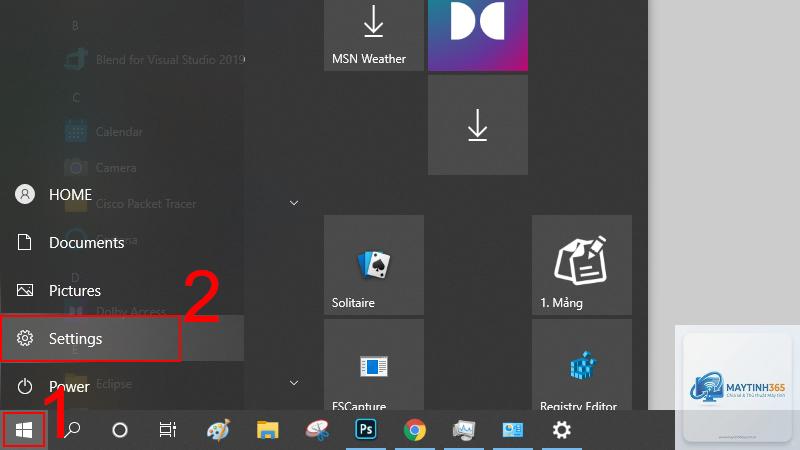The height and width of the screenshot is (450, 800).
Task: Launch Solitaire tile
Action: (373, 265)
